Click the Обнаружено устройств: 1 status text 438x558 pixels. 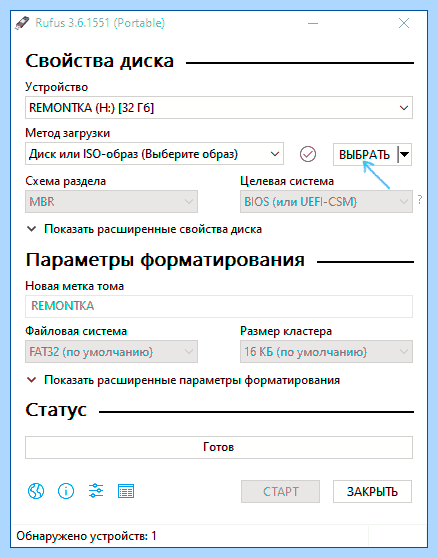[86, 536]
